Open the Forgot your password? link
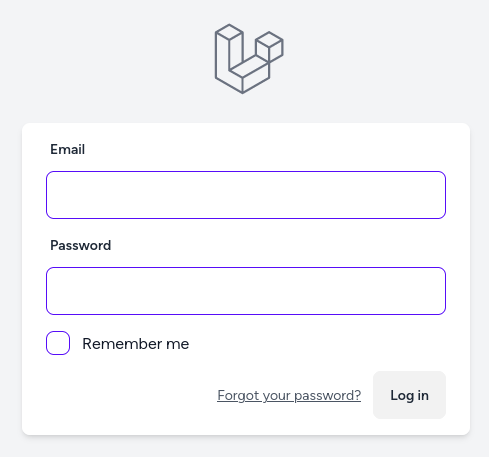The width and height of the screenshot is (489, 457). pos(289,396)
